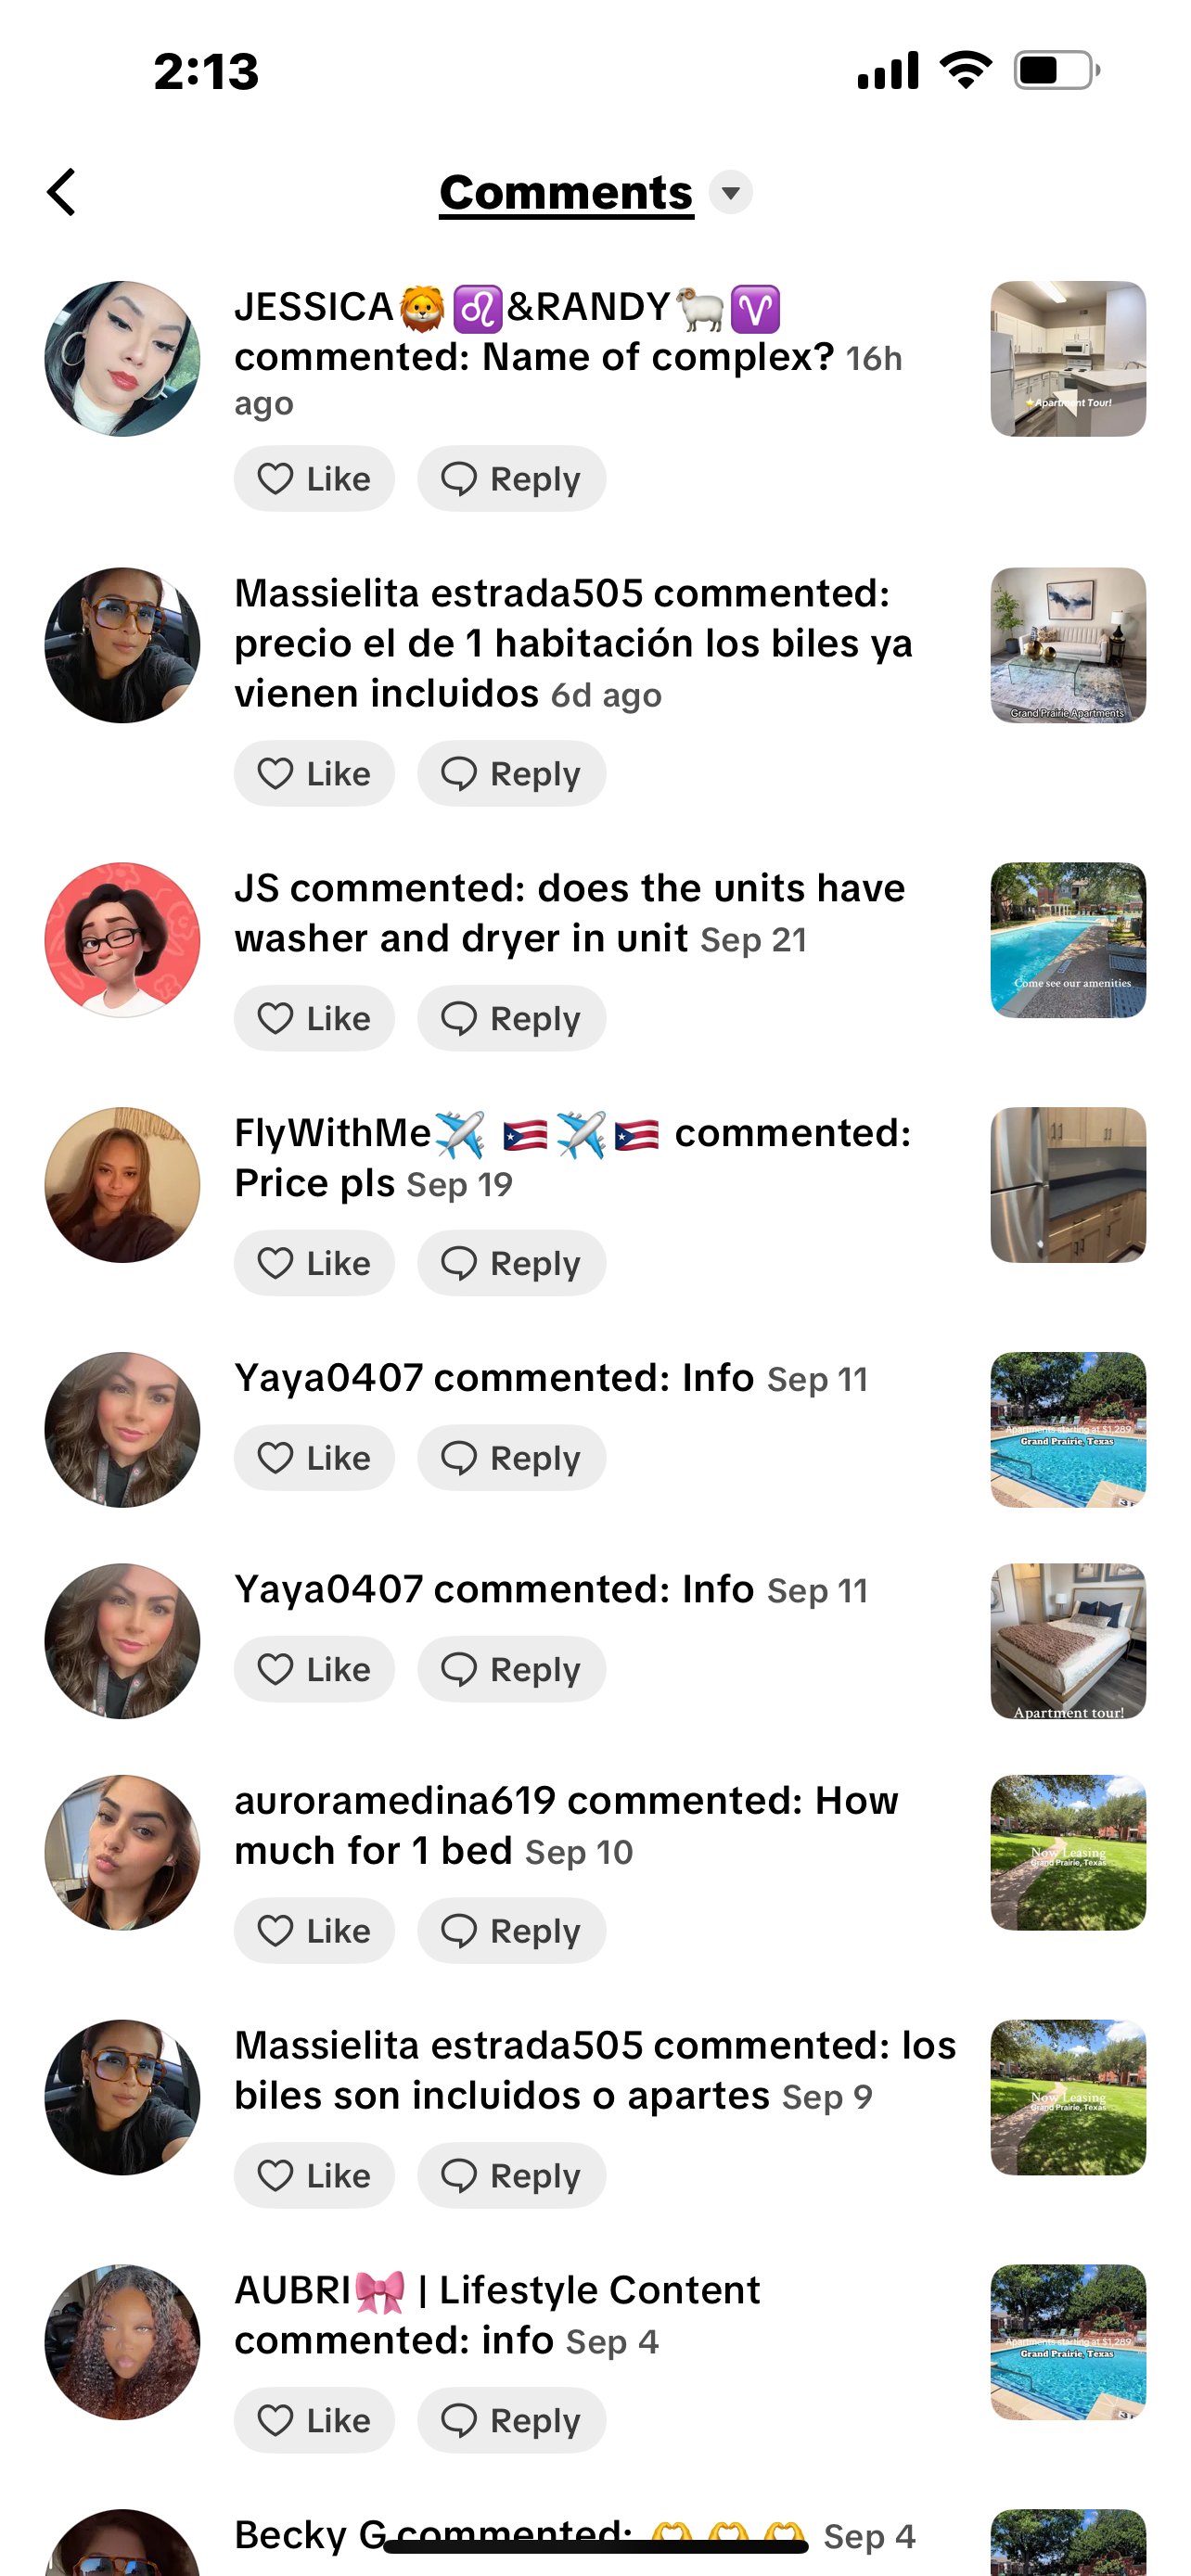Open the kitchen apartment tour thumbnail

click(1068, 359)
